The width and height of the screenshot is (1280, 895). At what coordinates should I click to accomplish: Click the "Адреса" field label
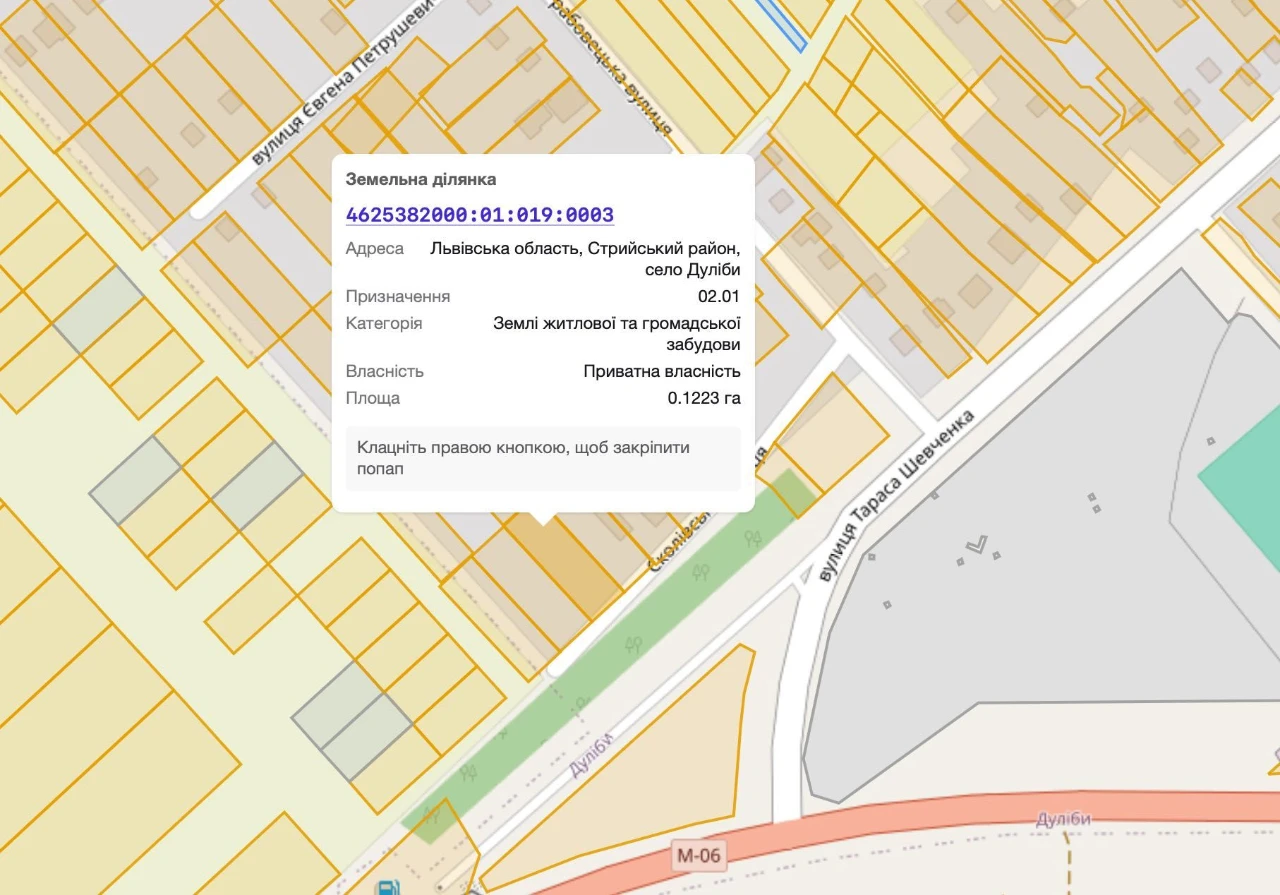coord(375,248)
